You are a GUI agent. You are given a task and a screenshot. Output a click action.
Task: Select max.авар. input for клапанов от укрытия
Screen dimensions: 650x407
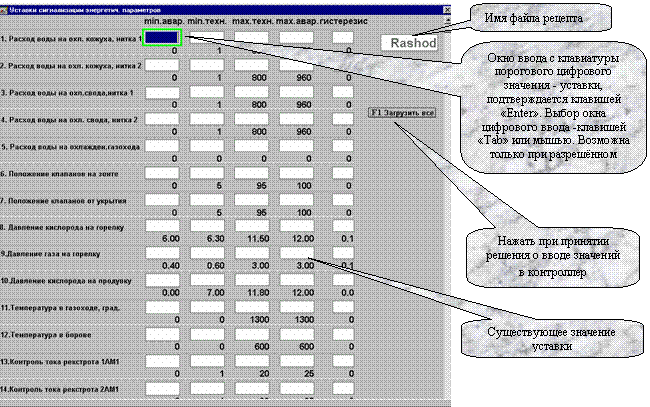[296, 200]
